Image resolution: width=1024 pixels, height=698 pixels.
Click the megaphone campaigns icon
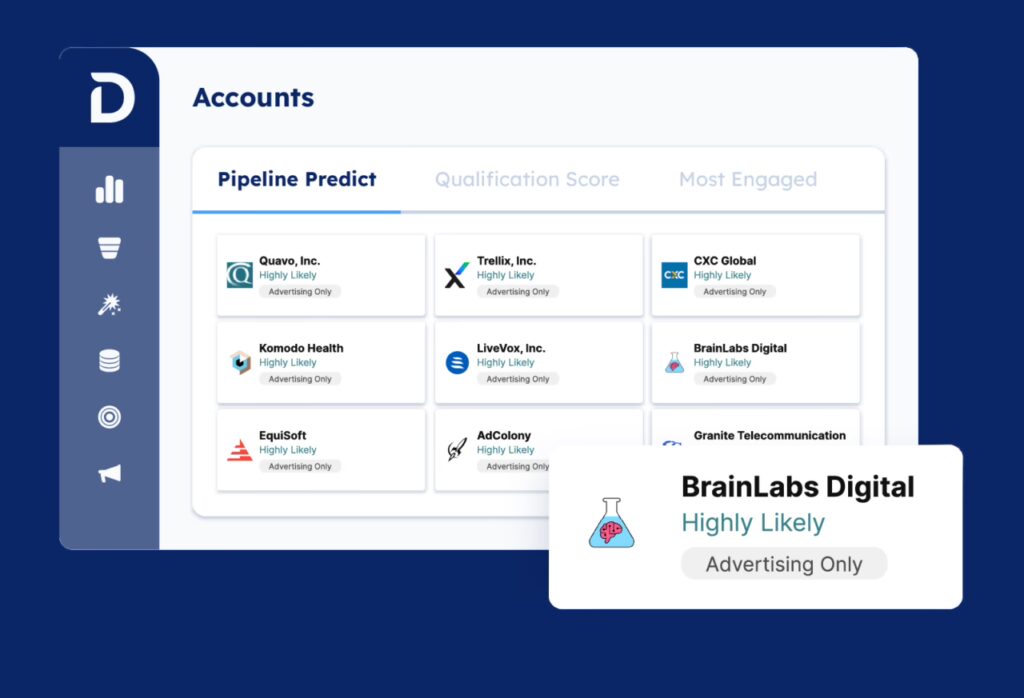click(x=109, y=474)
